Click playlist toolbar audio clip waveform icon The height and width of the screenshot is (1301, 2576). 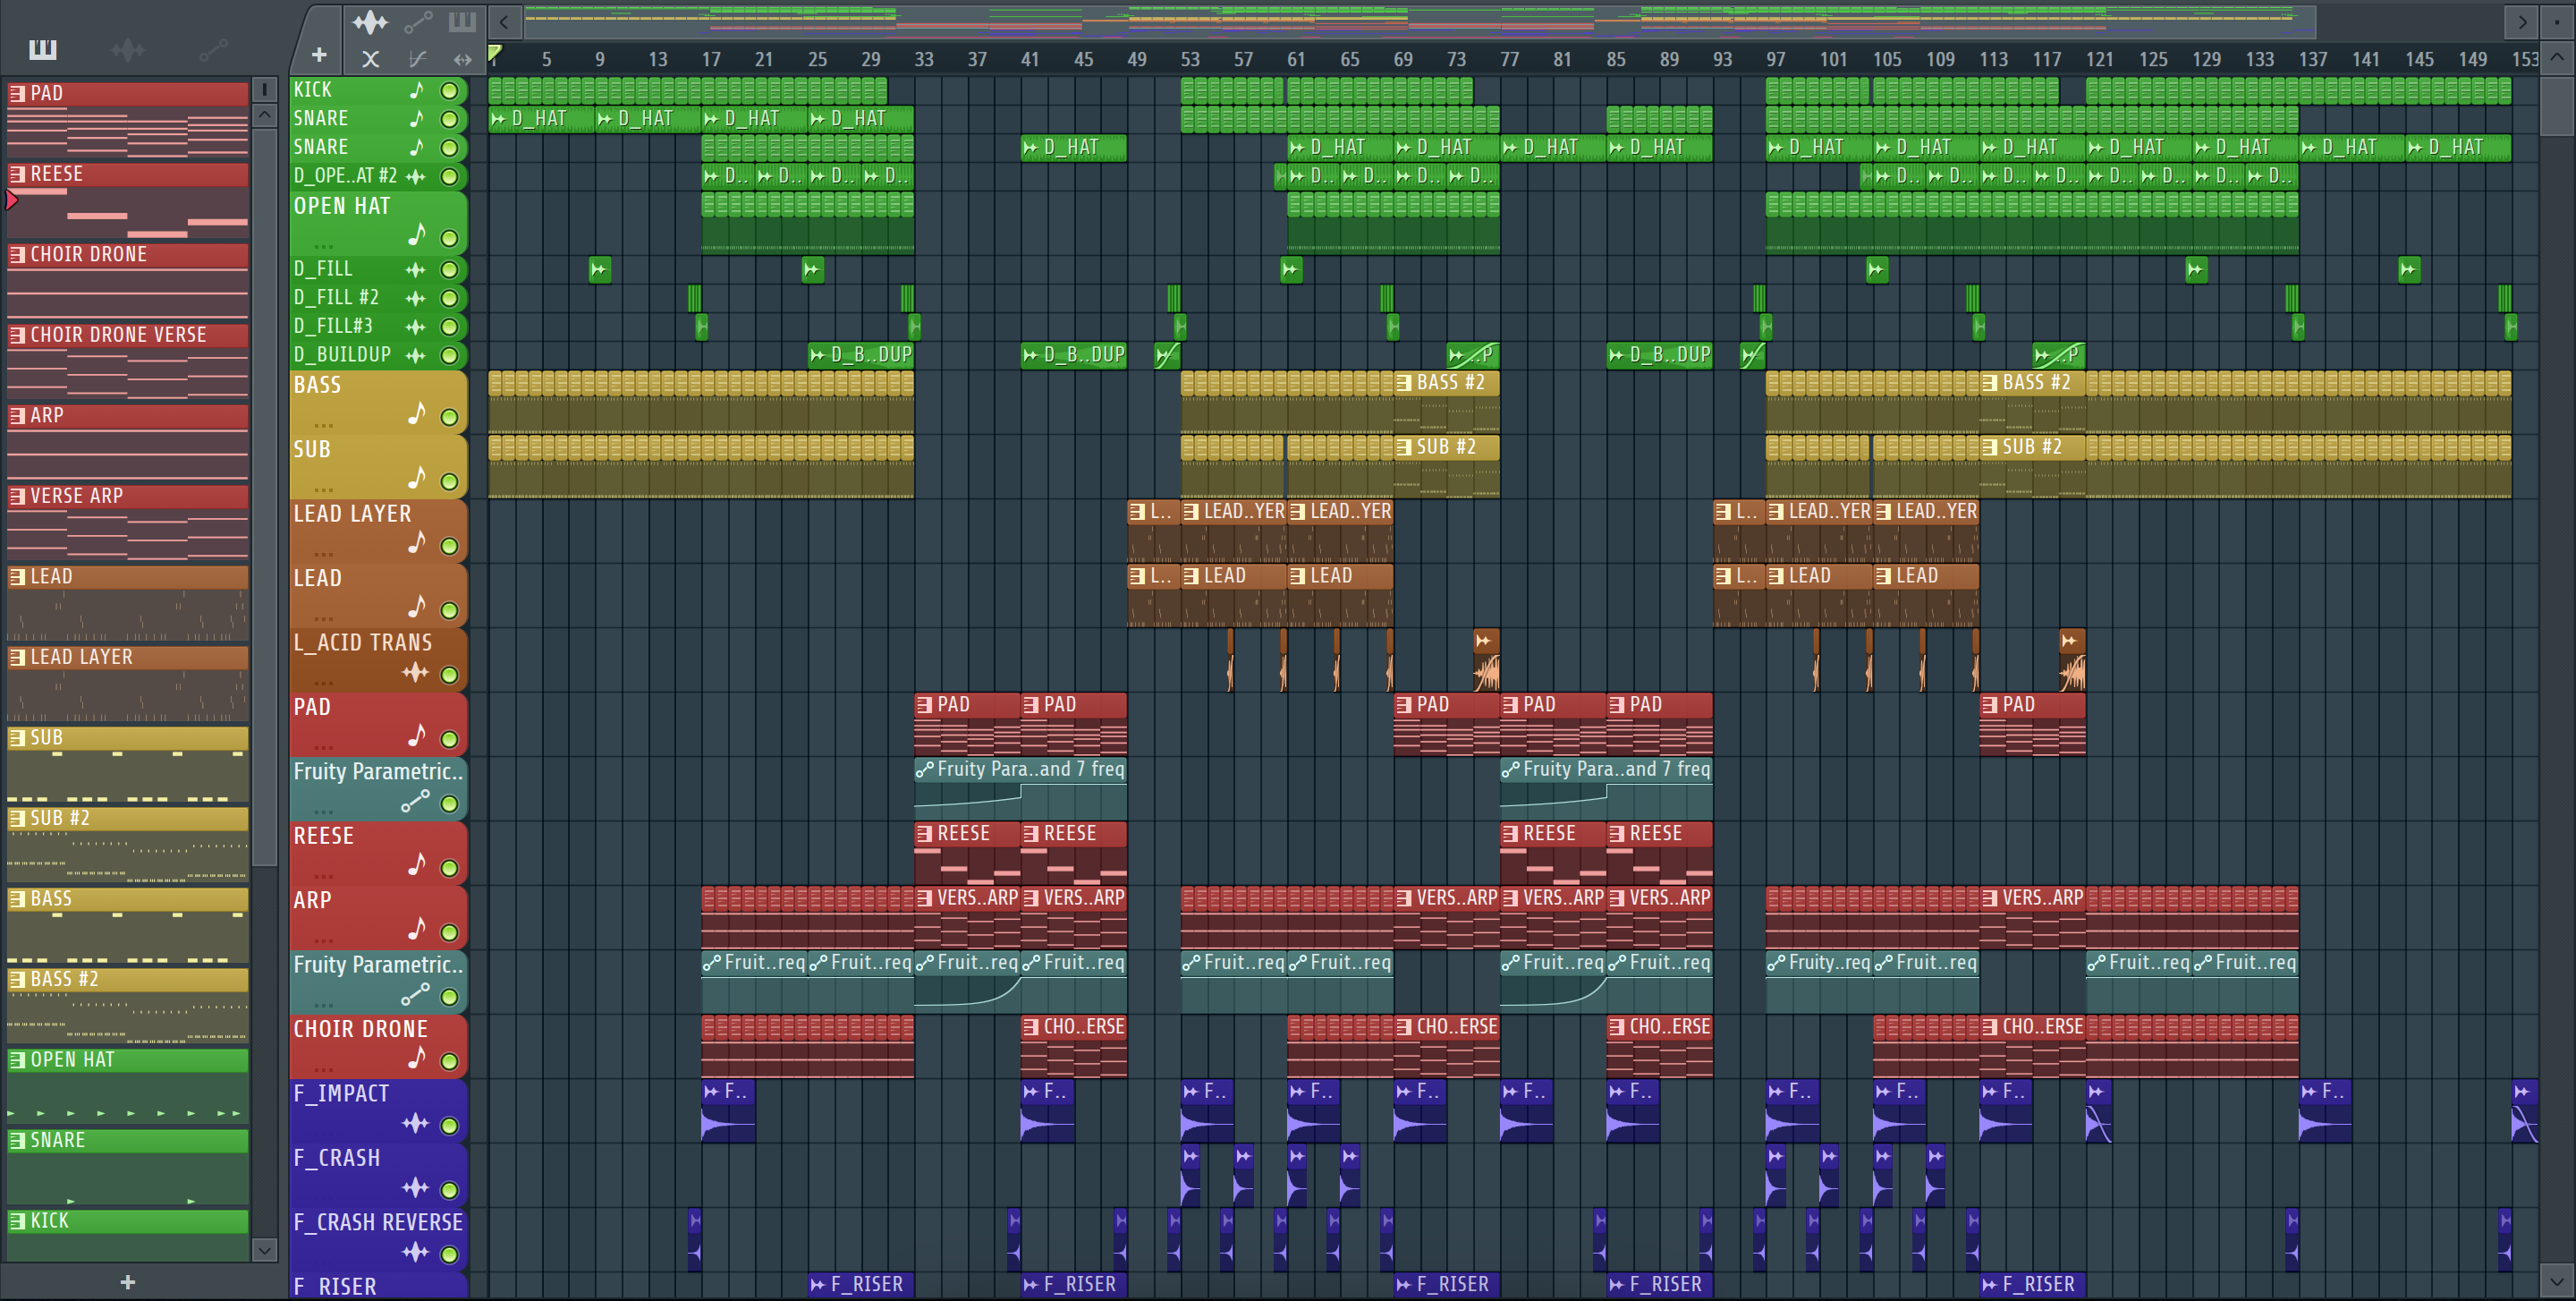pyautogui.click(x=369, y=21)
